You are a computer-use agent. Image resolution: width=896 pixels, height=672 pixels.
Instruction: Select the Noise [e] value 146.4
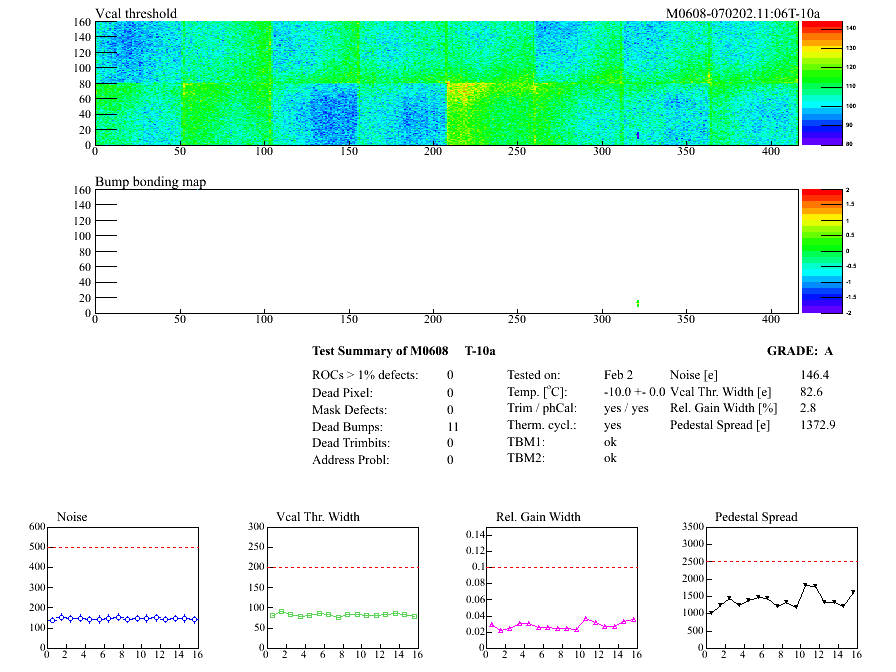816,375
